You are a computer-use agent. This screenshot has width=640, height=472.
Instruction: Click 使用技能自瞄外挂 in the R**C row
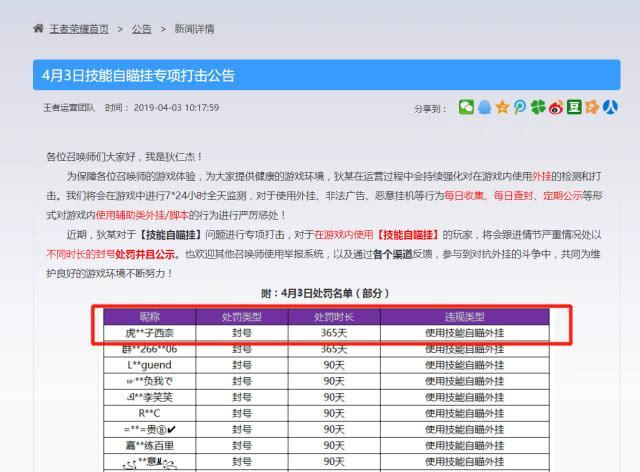(x=465, y=413)
